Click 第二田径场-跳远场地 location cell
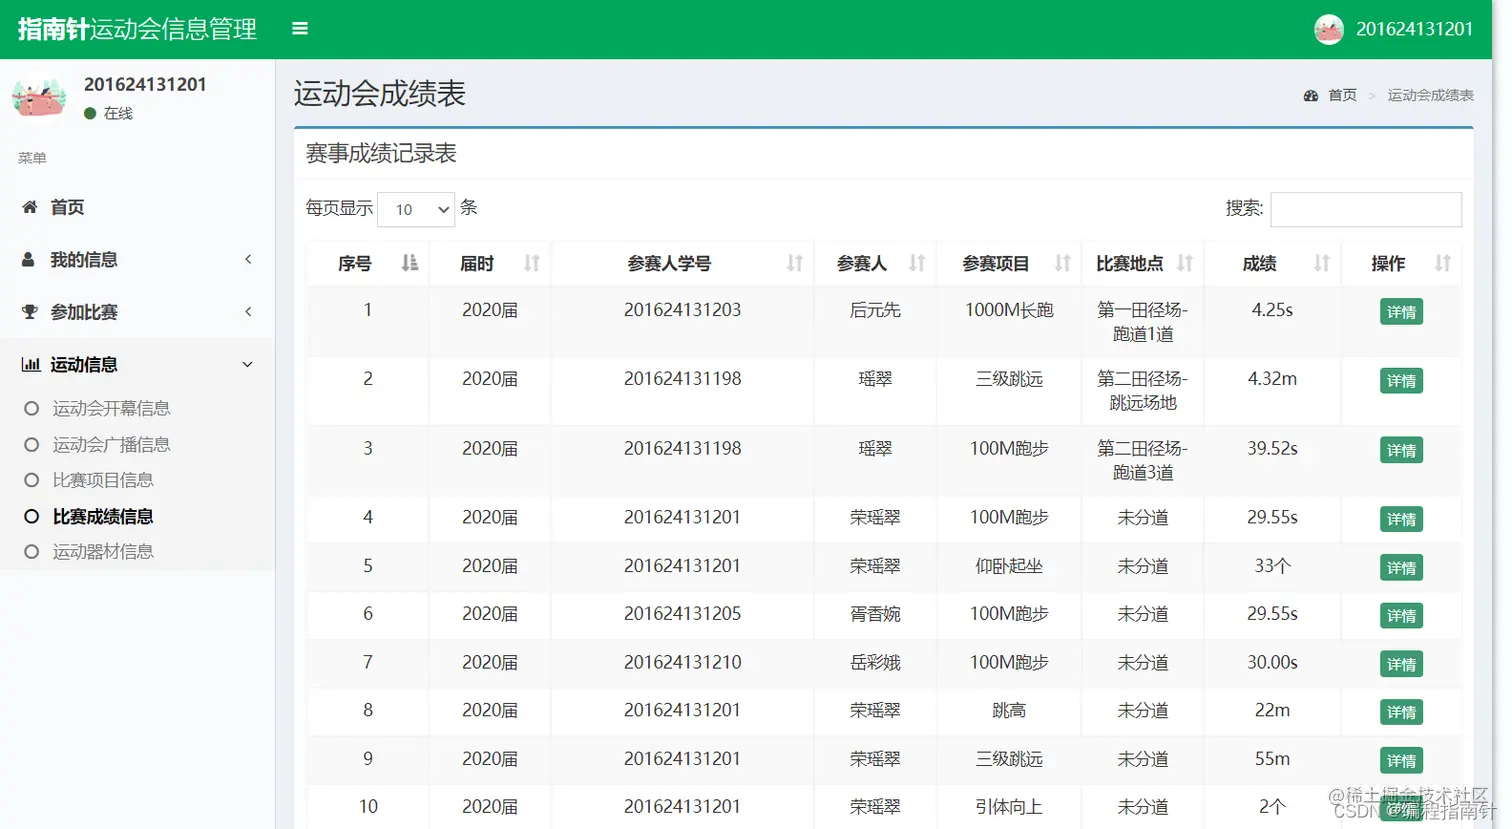The width and height of the screenshot is (1512, 829). pyautogui.click(x=1142, y=391)
